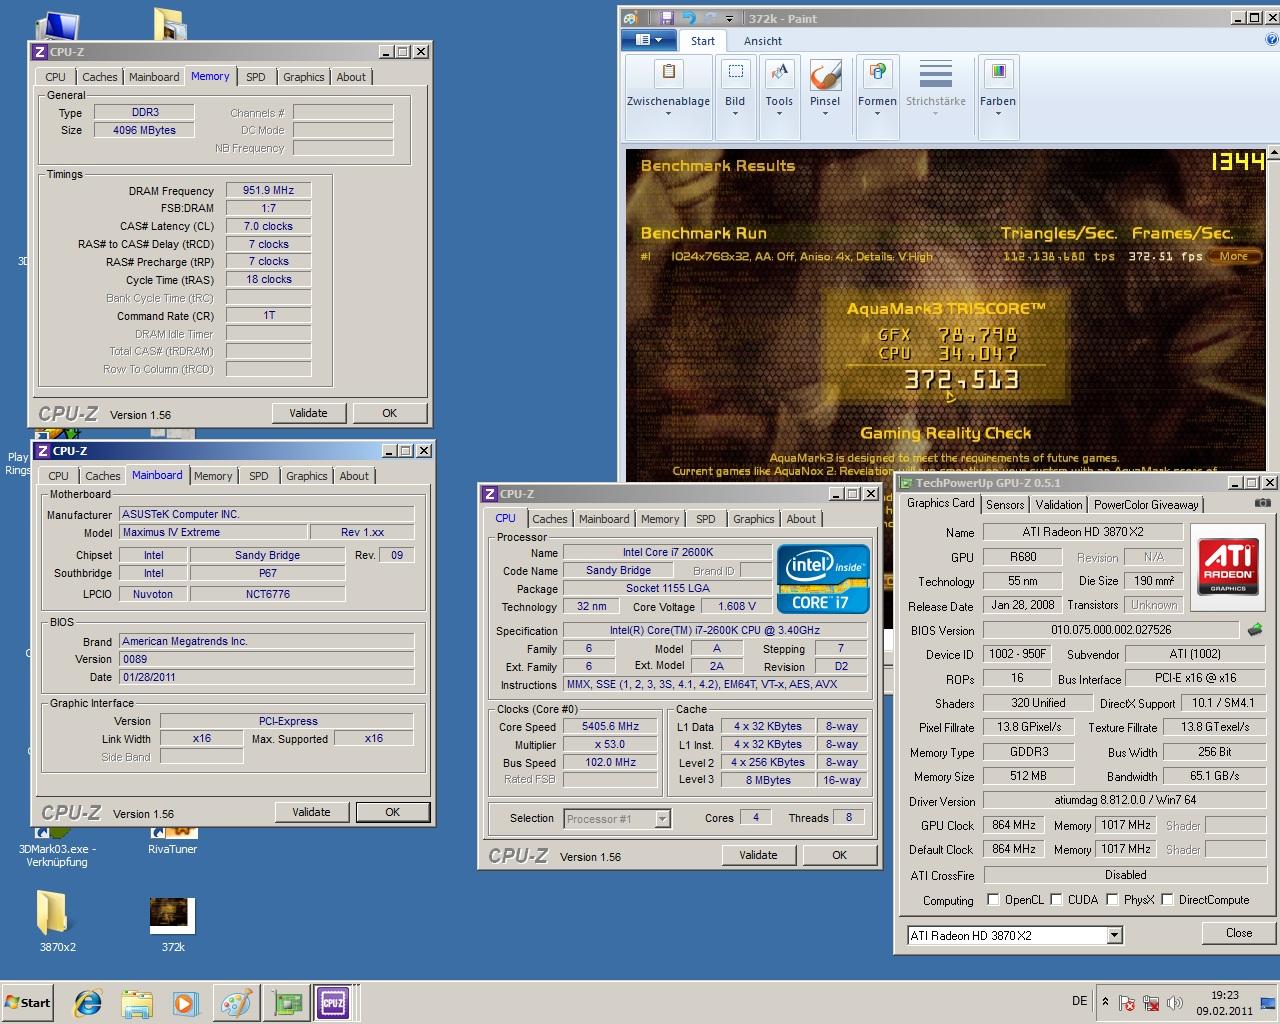Viewport: 1280px width, 1024px height.
Task: Switch to GPU-Z via its taskbar icon
Action: 287,1003
